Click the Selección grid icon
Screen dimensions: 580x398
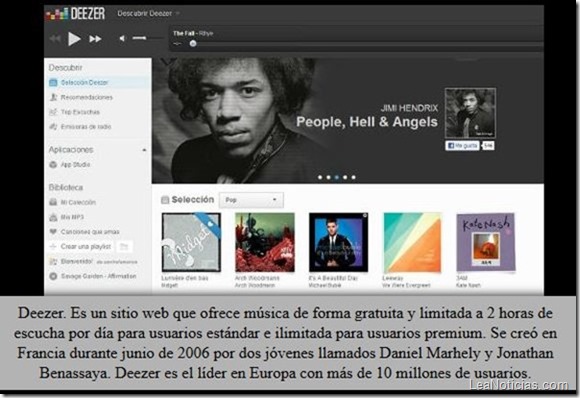tap(165, 200)
